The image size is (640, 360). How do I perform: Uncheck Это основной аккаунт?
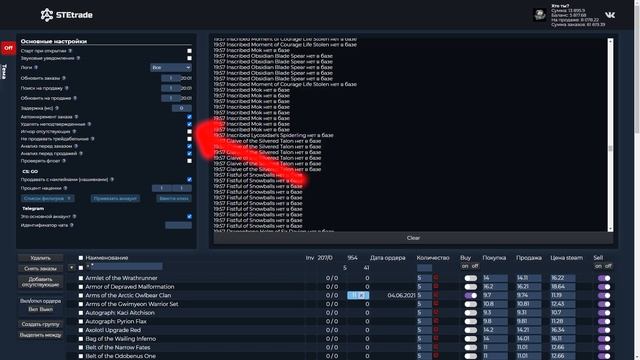click(189, 216)
